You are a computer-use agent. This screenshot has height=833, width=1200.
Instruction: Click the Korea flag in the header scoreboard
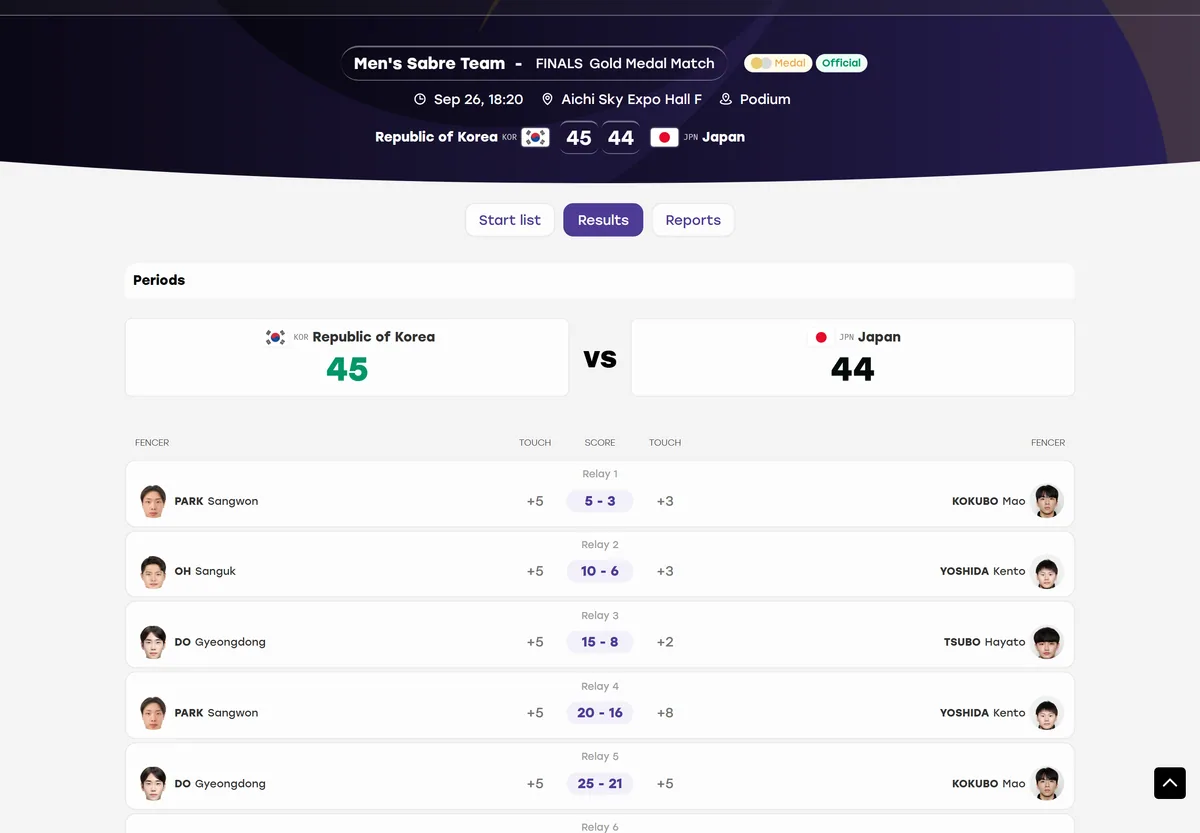point(535,137)
